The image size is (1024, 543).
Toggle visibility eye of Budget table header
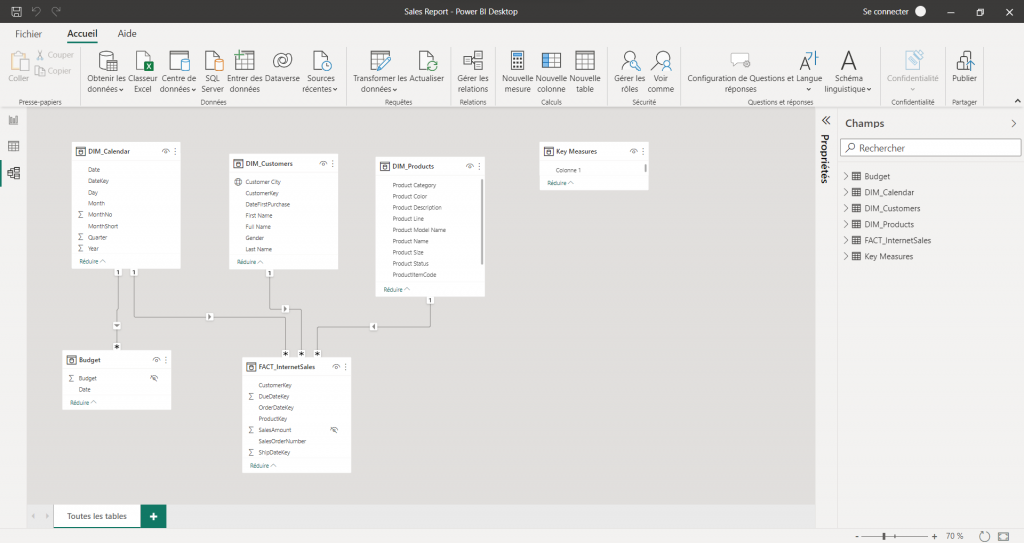pyautogui.click(x=157, y=360)
